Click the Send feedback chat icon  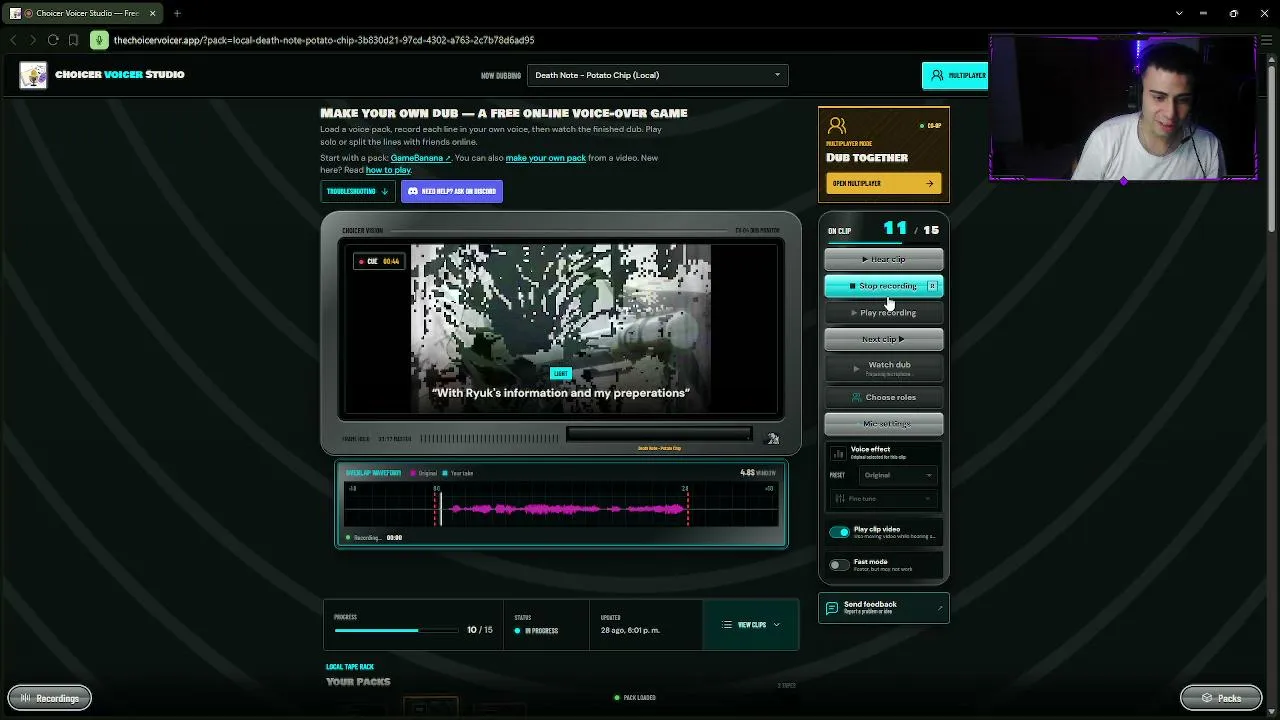(831, 608)
